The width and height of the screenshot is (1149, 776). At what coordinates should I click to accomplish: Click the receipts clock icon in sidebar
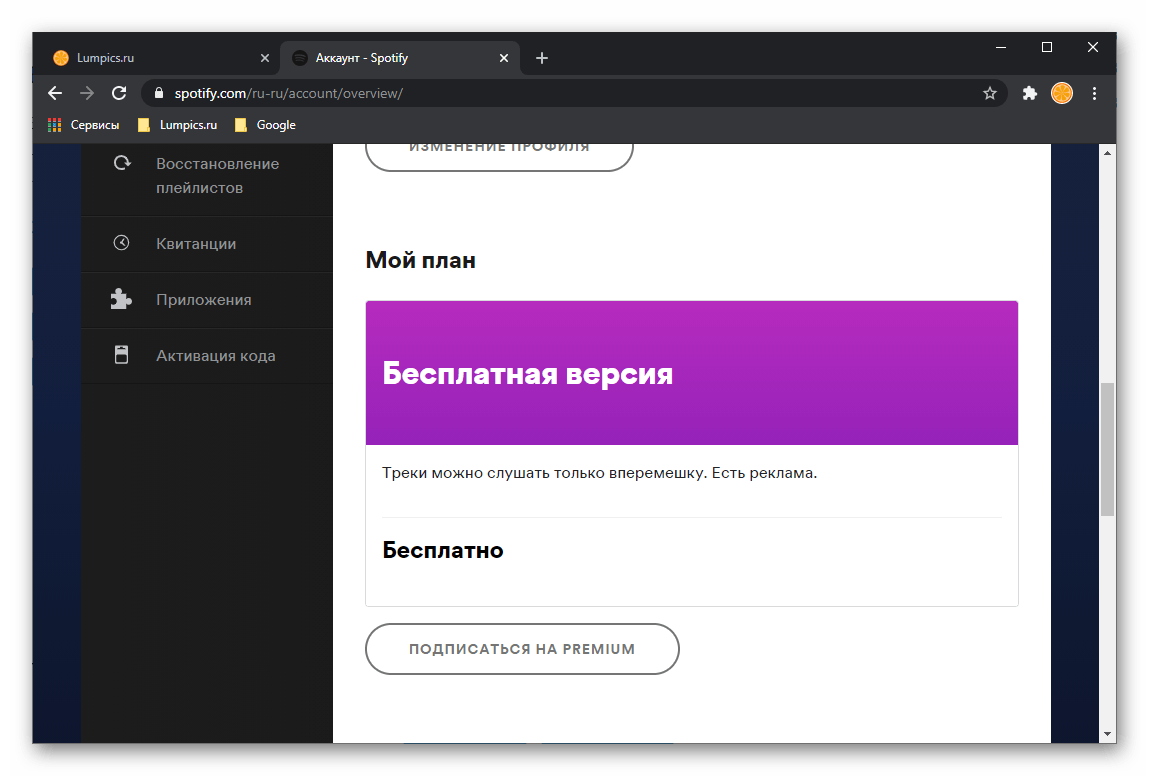click(121, 243)
